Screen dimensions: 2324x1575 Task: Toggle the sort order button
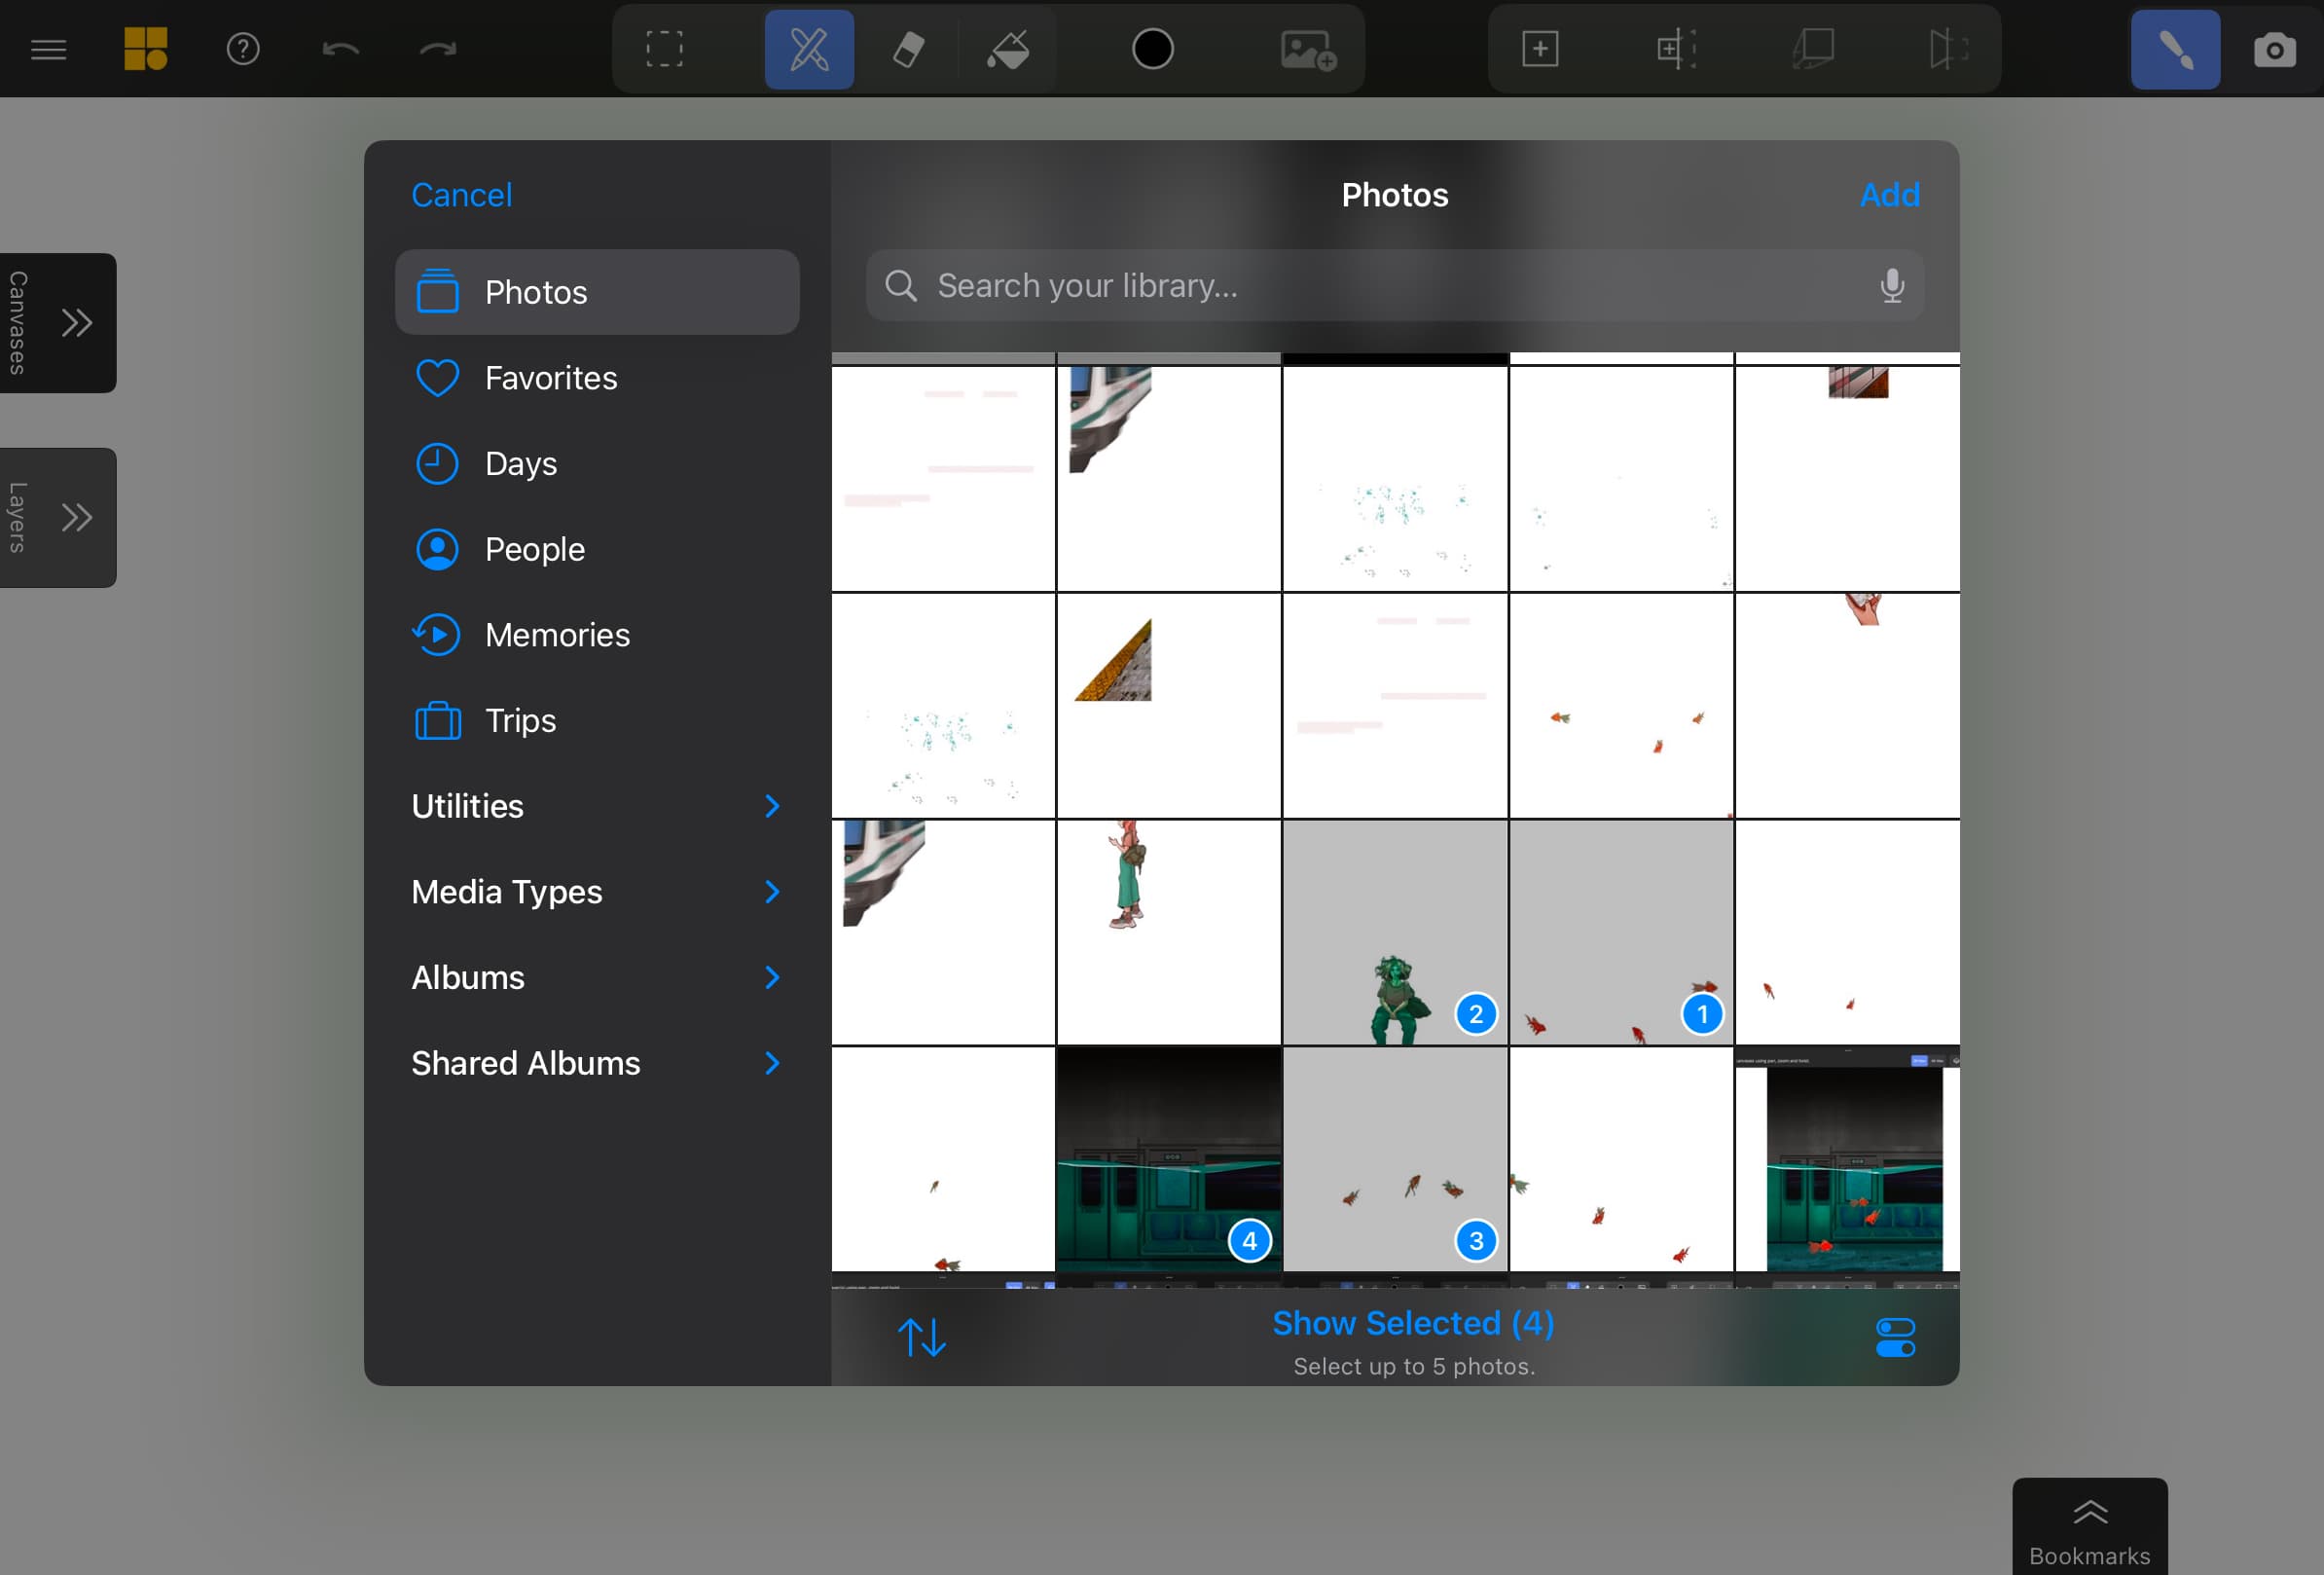click(921, 1337)
